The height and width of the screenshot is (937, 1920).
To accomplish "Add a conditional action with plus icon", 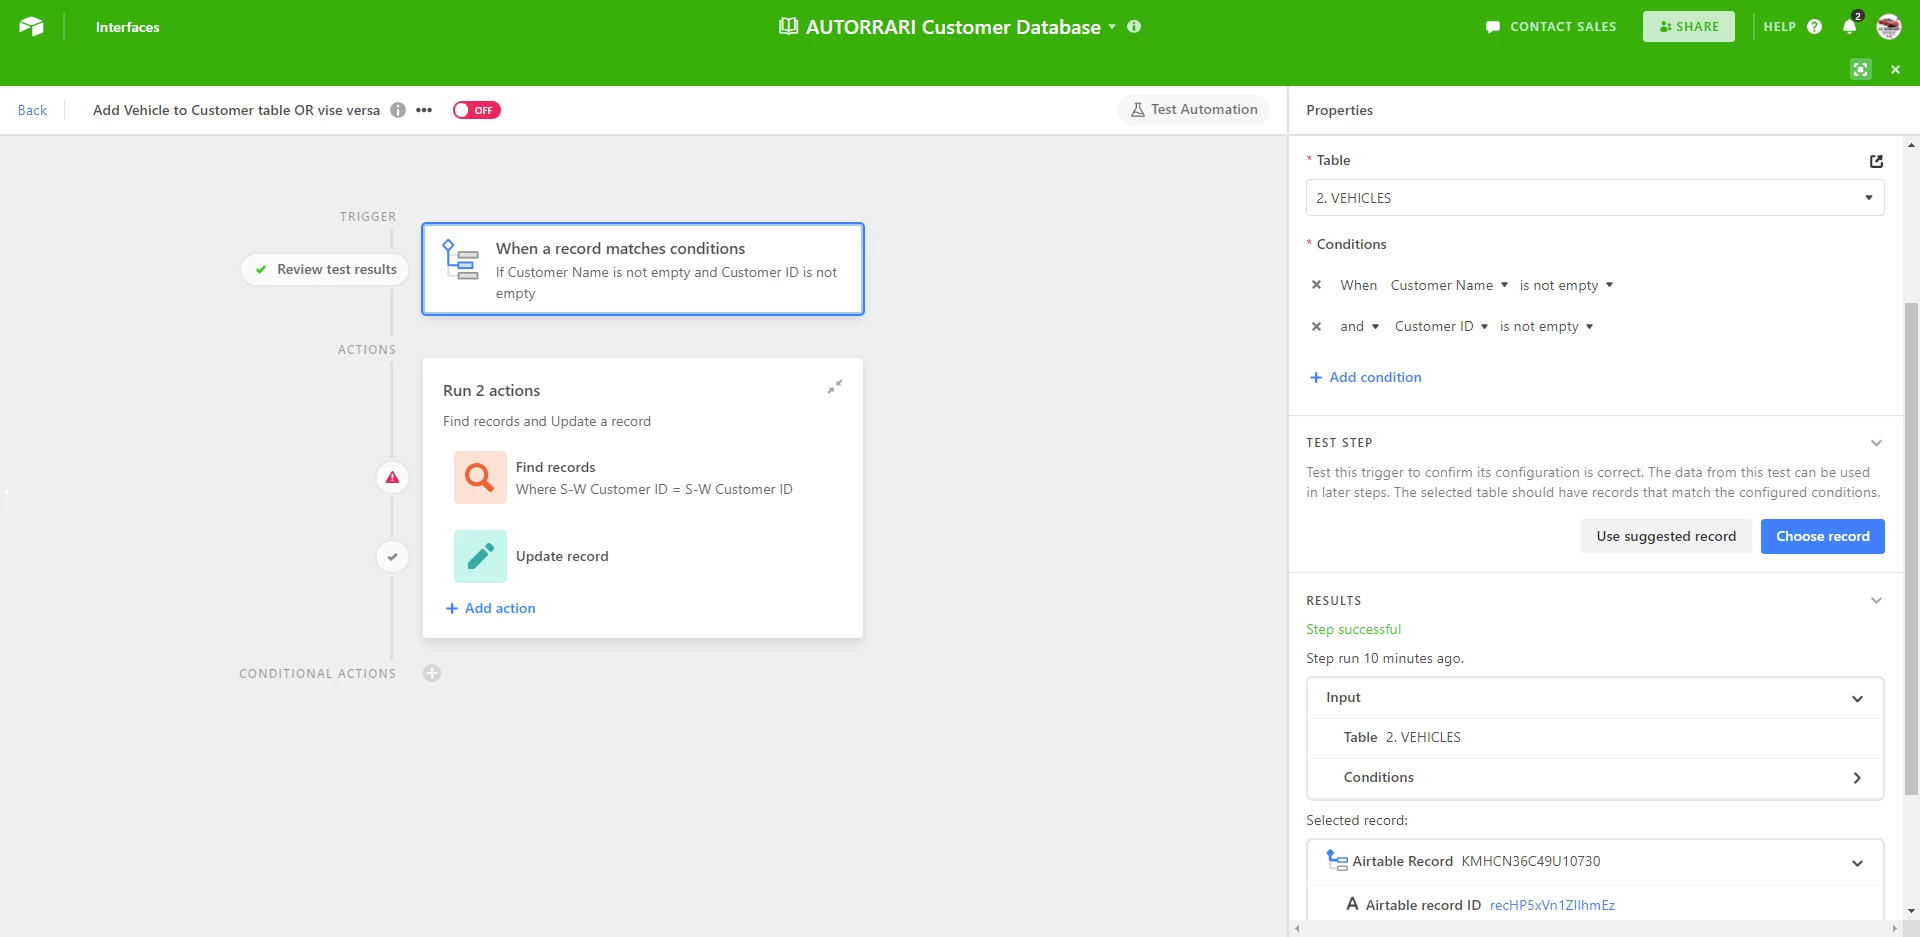I will point(432,673).
